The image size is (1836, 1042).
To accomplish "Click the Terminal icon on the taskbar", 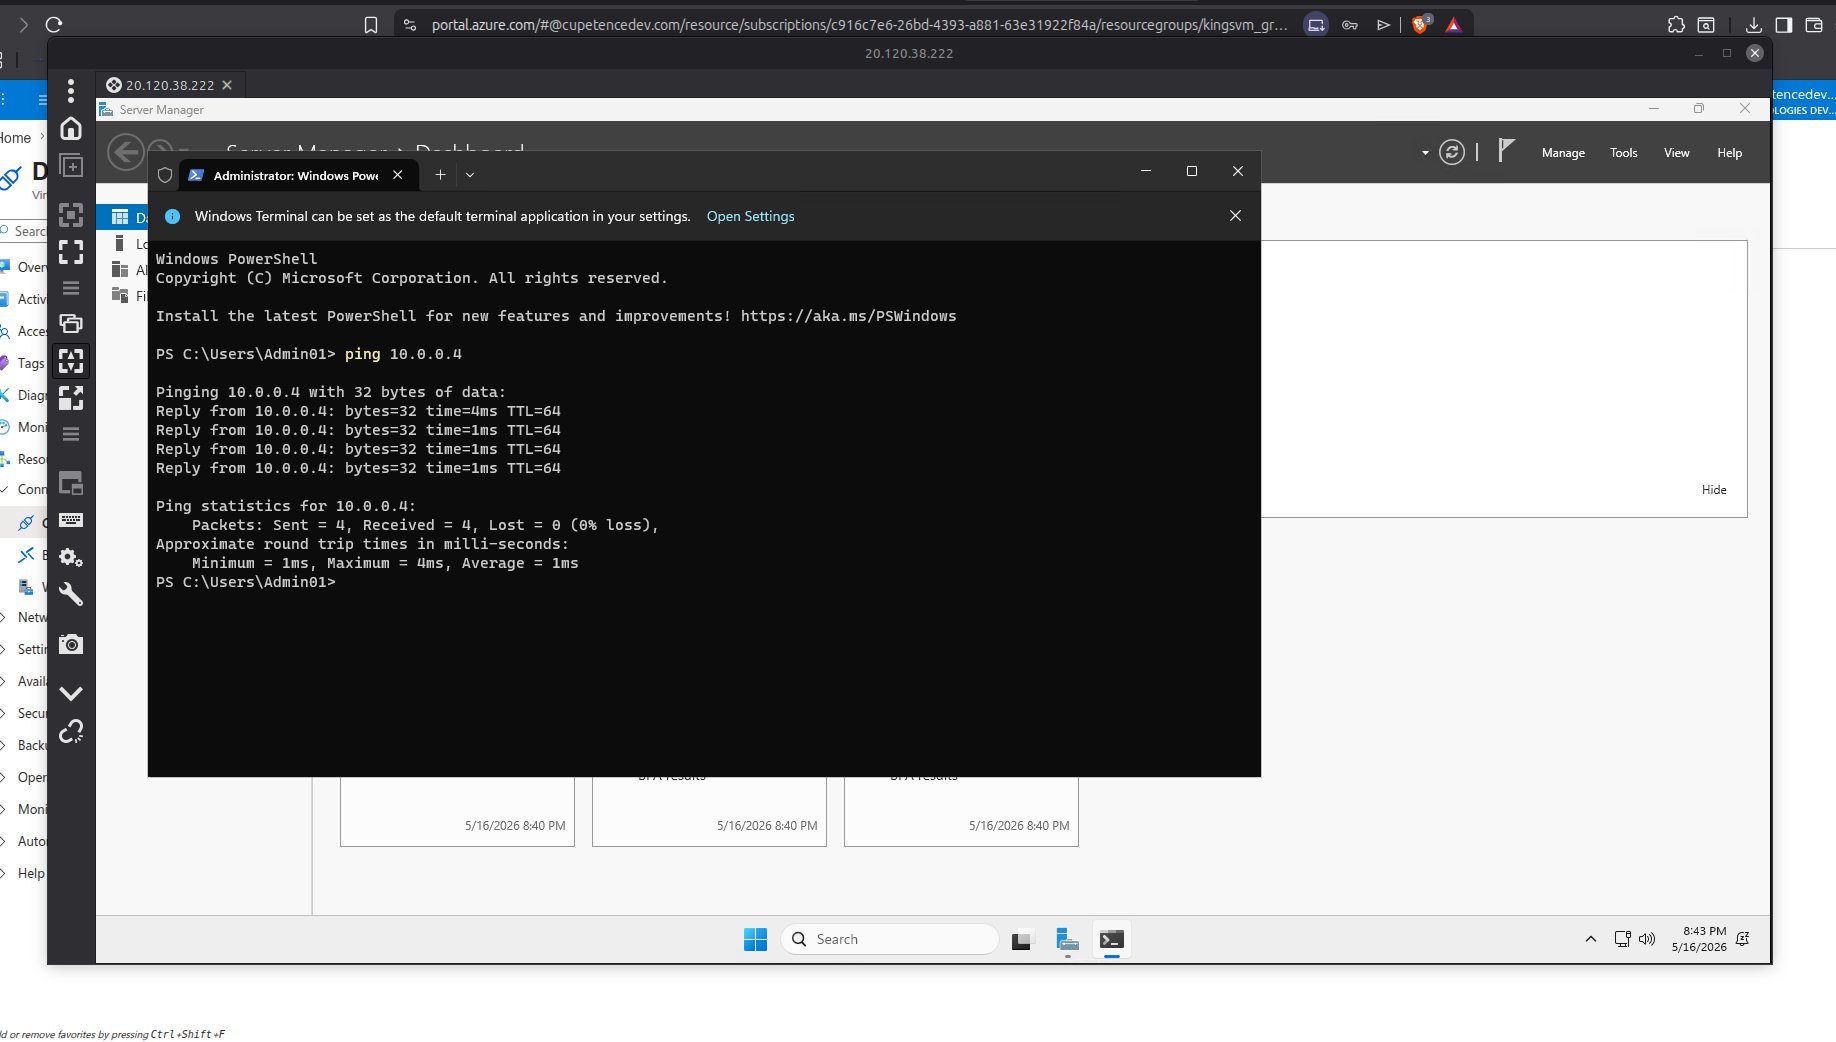I will coord(1111,939).
